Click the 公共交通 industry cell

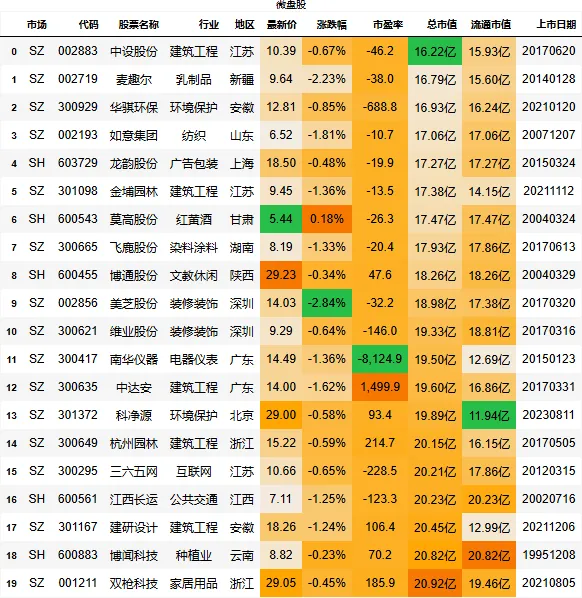pyautogui.click(x=194, y=500)
